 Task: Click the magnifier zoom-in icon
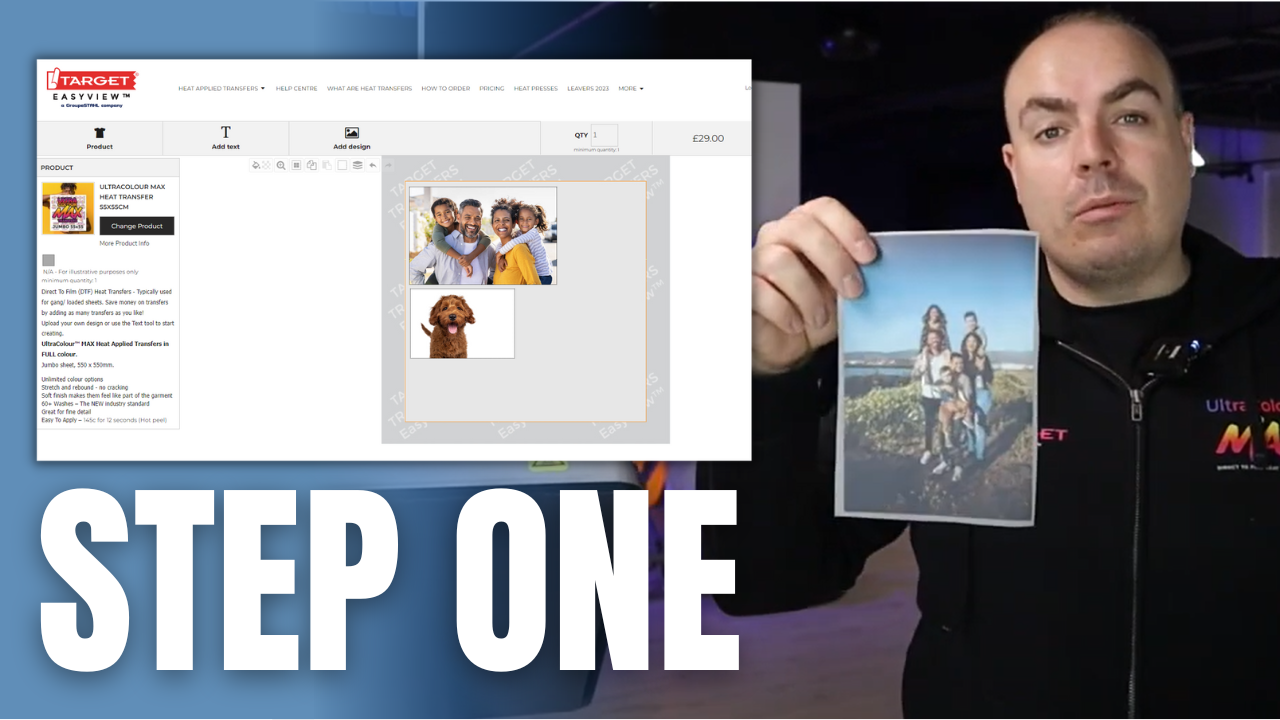point(281,165)
